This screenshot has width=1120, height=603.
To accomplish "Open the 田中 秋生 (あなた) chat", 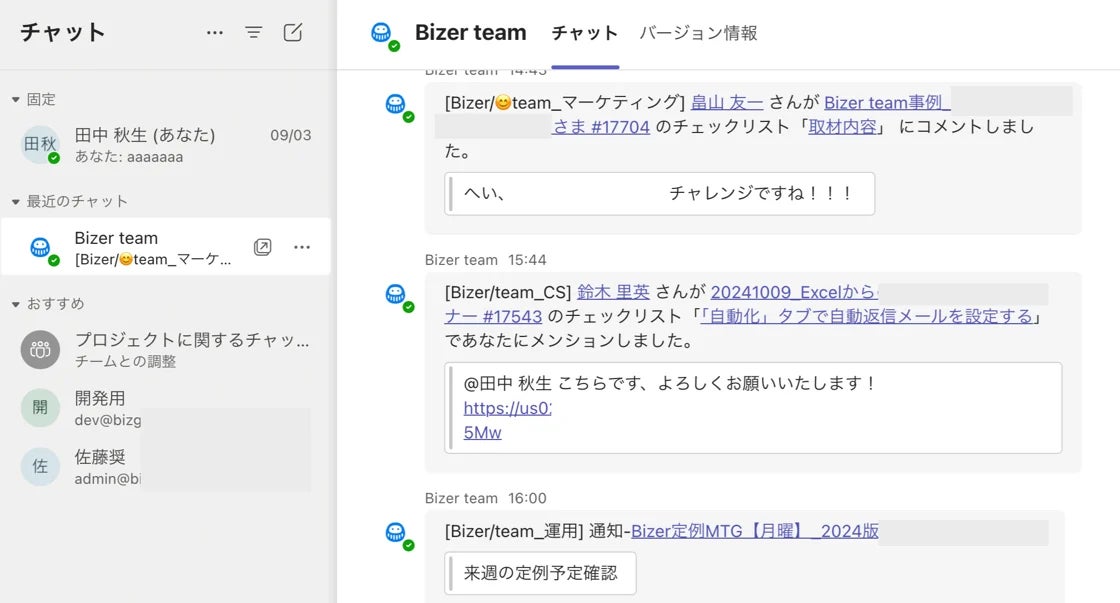I will tap(166, 144).
